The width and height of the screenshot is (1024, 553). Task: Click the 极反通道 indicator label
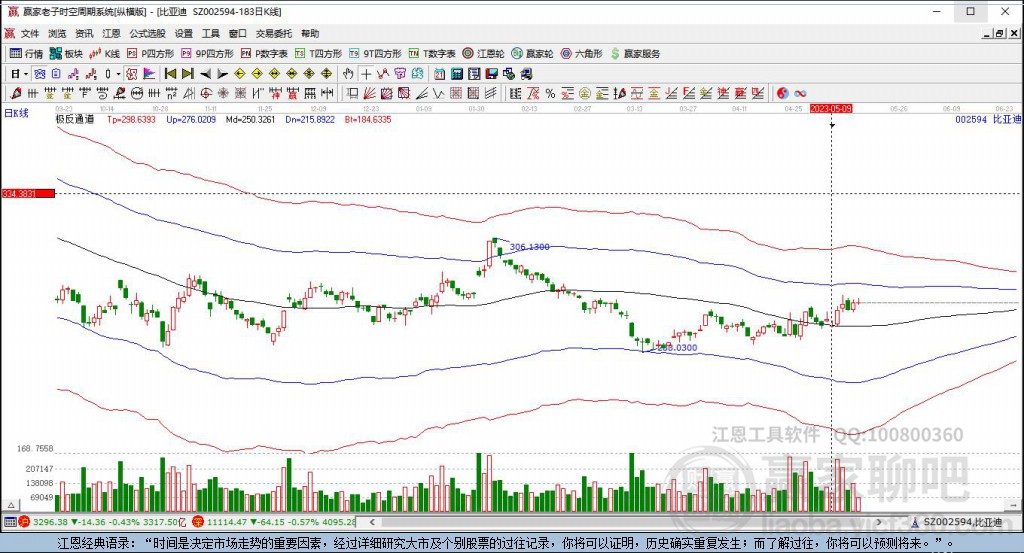(x=75, y=119)
